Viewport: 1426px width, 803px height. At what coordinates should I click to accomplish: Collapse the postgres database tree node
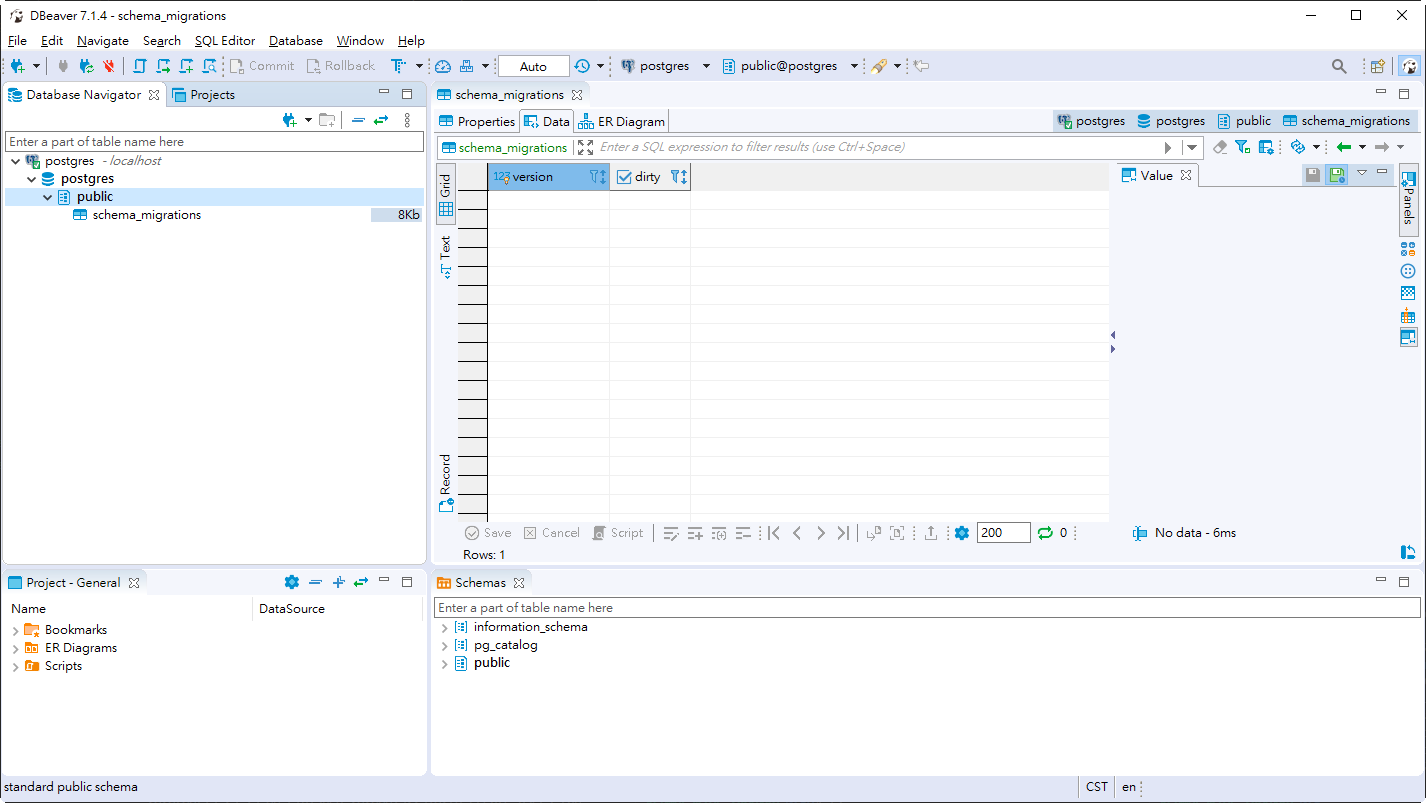(x=32, y=179)
